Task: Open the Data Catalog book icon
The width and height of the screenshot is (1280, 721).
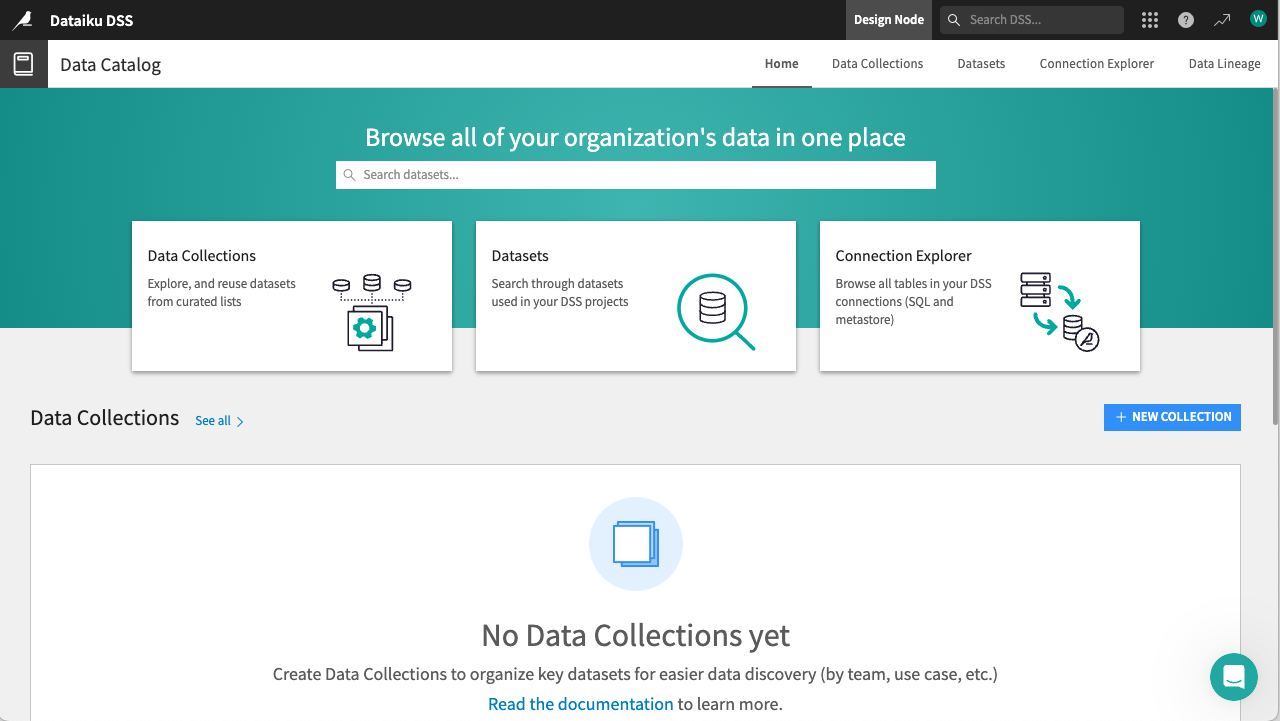Action: [x=23, y=64]
